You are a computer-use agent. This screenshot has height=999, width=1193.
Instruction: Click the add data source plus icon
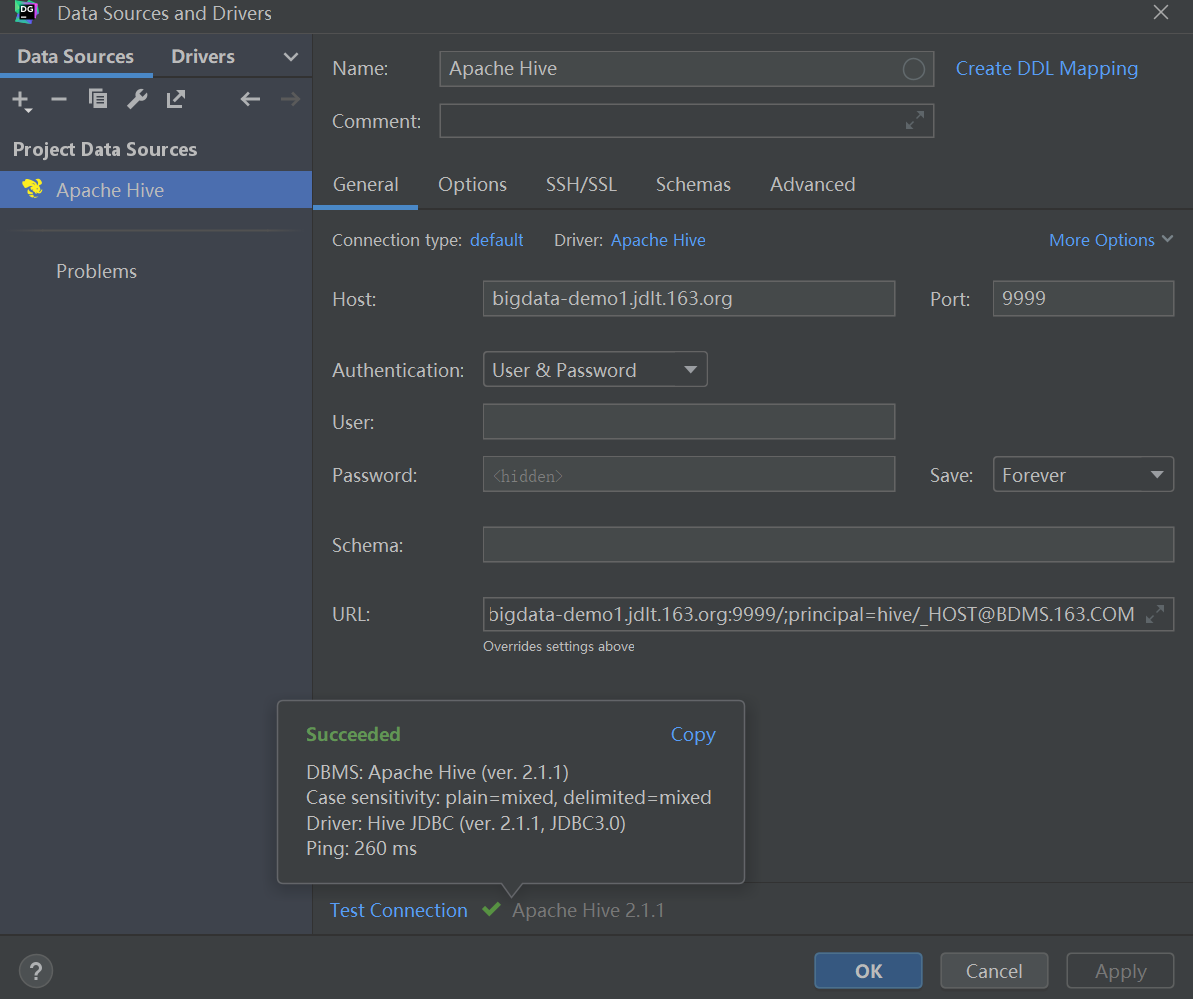[21, 100]
